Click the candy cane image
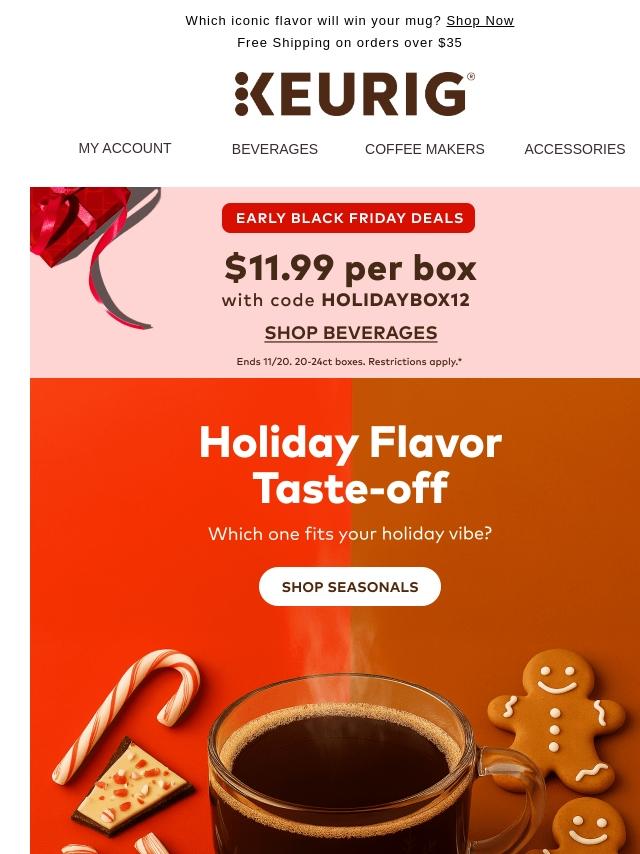640x854 pixels. [x=126, y=713]
